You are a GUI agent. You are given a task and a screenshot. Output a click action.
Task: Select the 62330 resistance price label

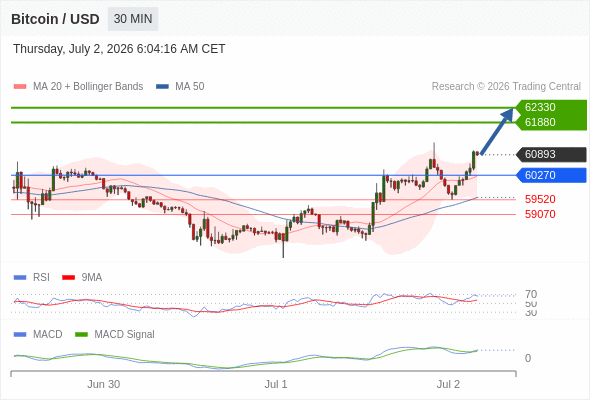540,107
